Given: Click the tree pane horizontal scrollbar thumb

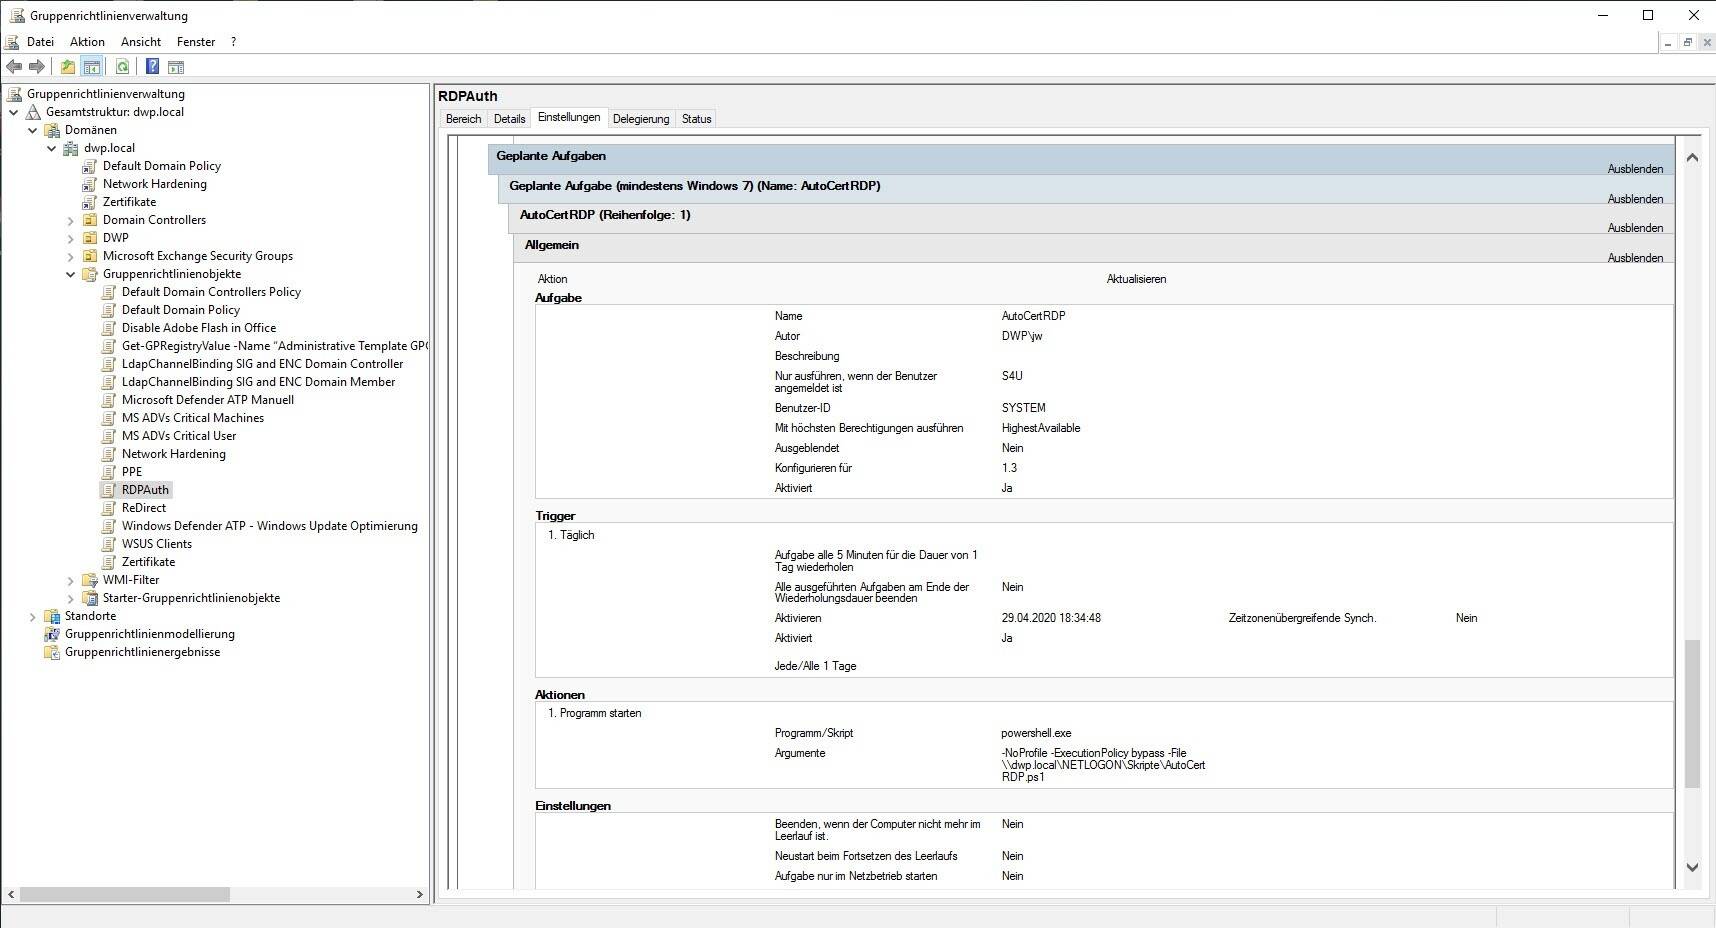Looking at the screenshot, I should [x=125, y=894].
